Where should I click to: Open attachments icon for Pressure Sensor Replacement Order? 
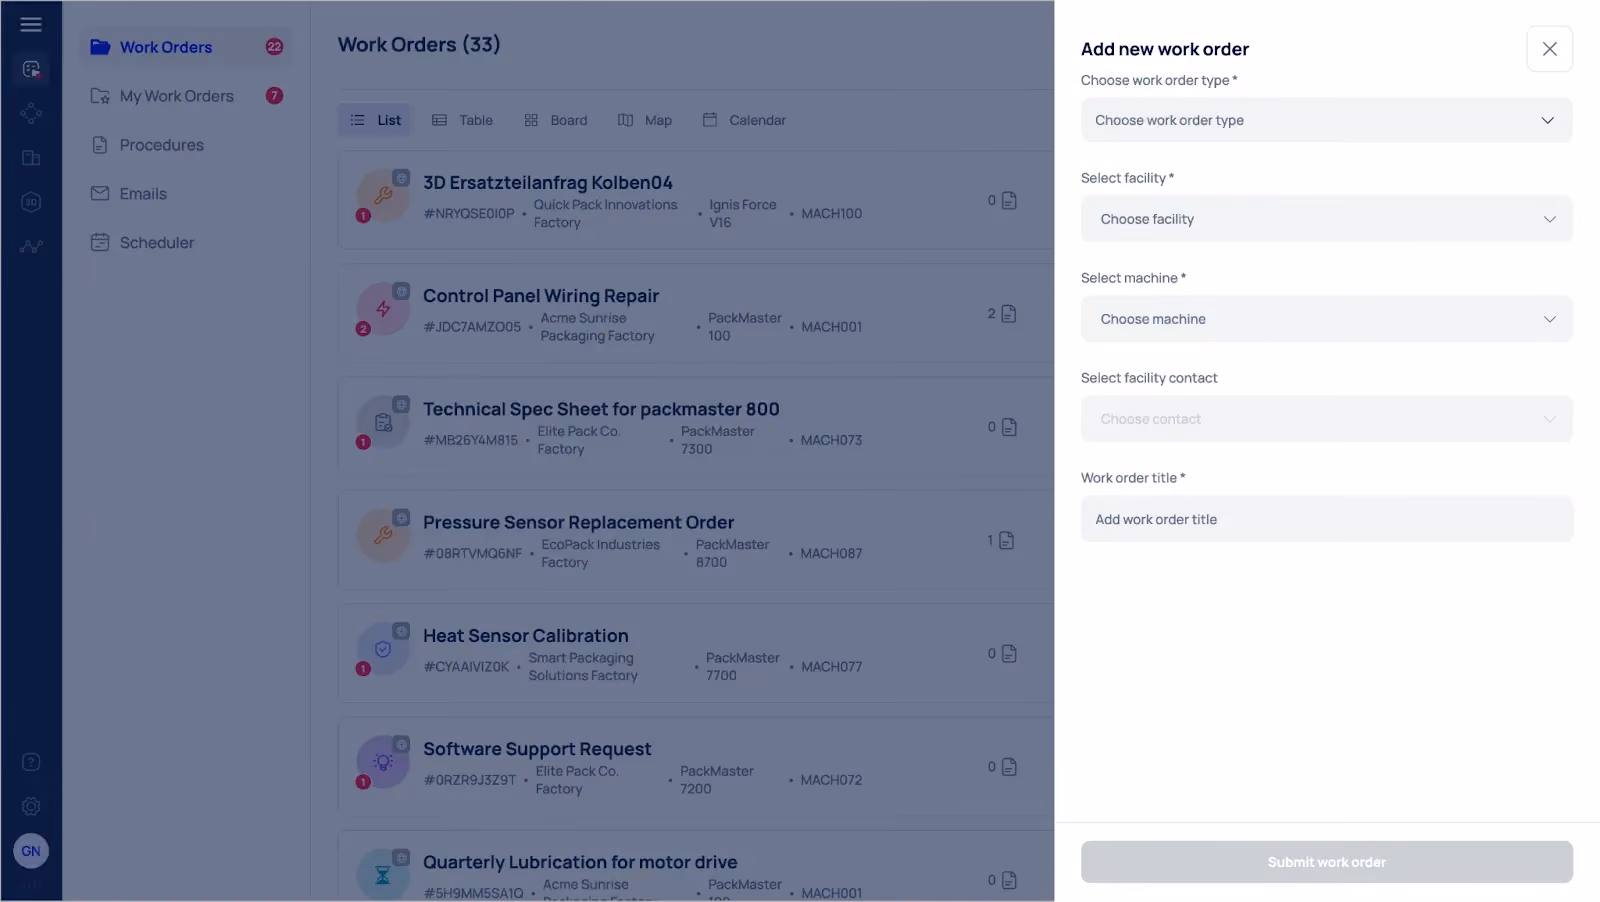pyautogui.click(x=1007, y=540)
